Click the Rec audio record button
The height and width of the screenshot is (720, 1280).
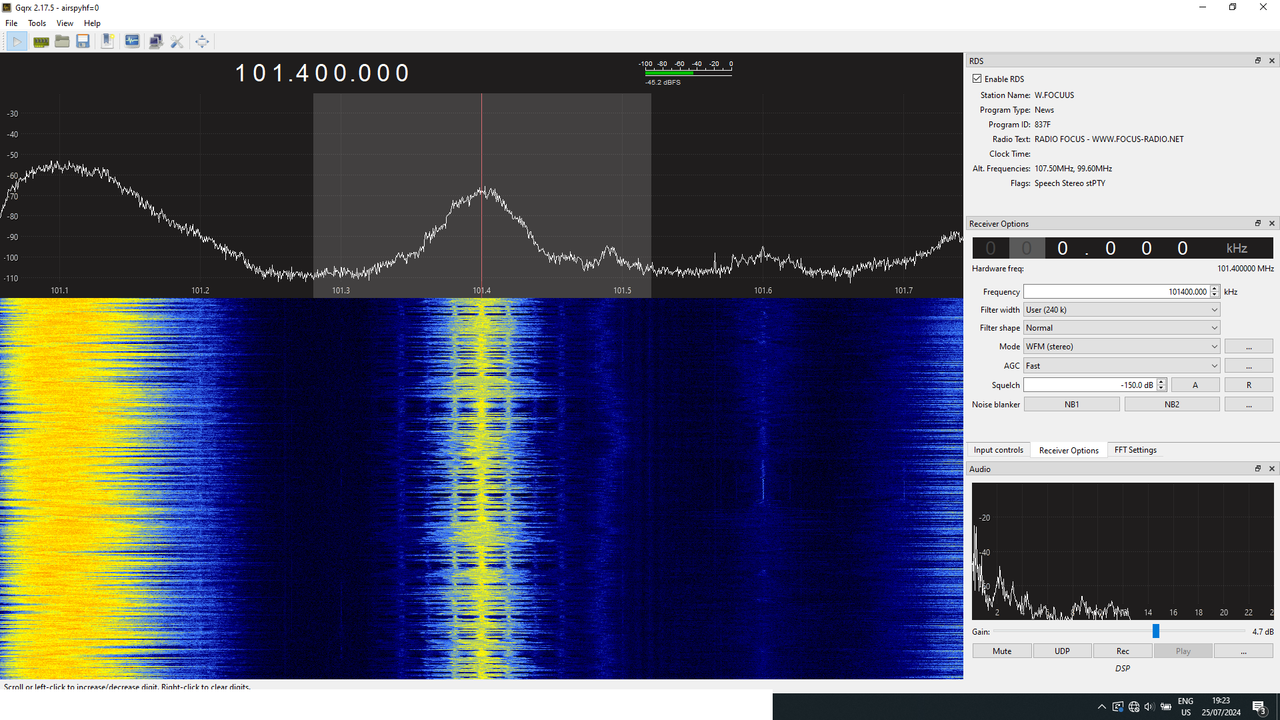1123,651
